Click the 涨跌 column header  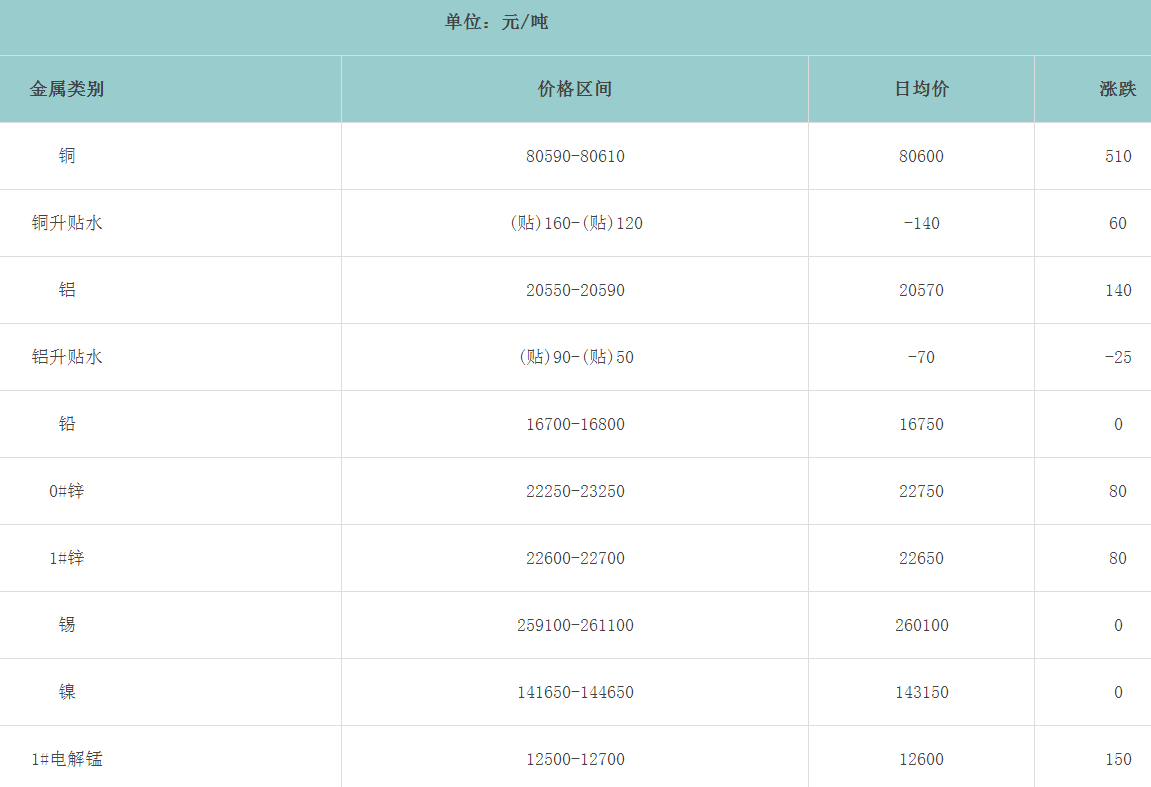(1117, 89)
